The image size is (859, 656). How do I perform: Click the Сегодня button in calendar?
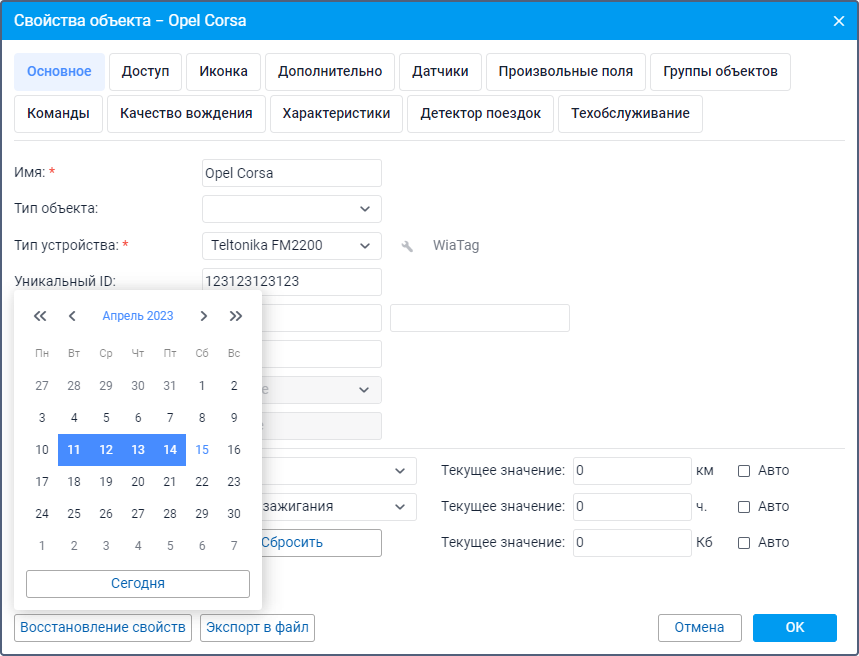[x=138, y=583]
